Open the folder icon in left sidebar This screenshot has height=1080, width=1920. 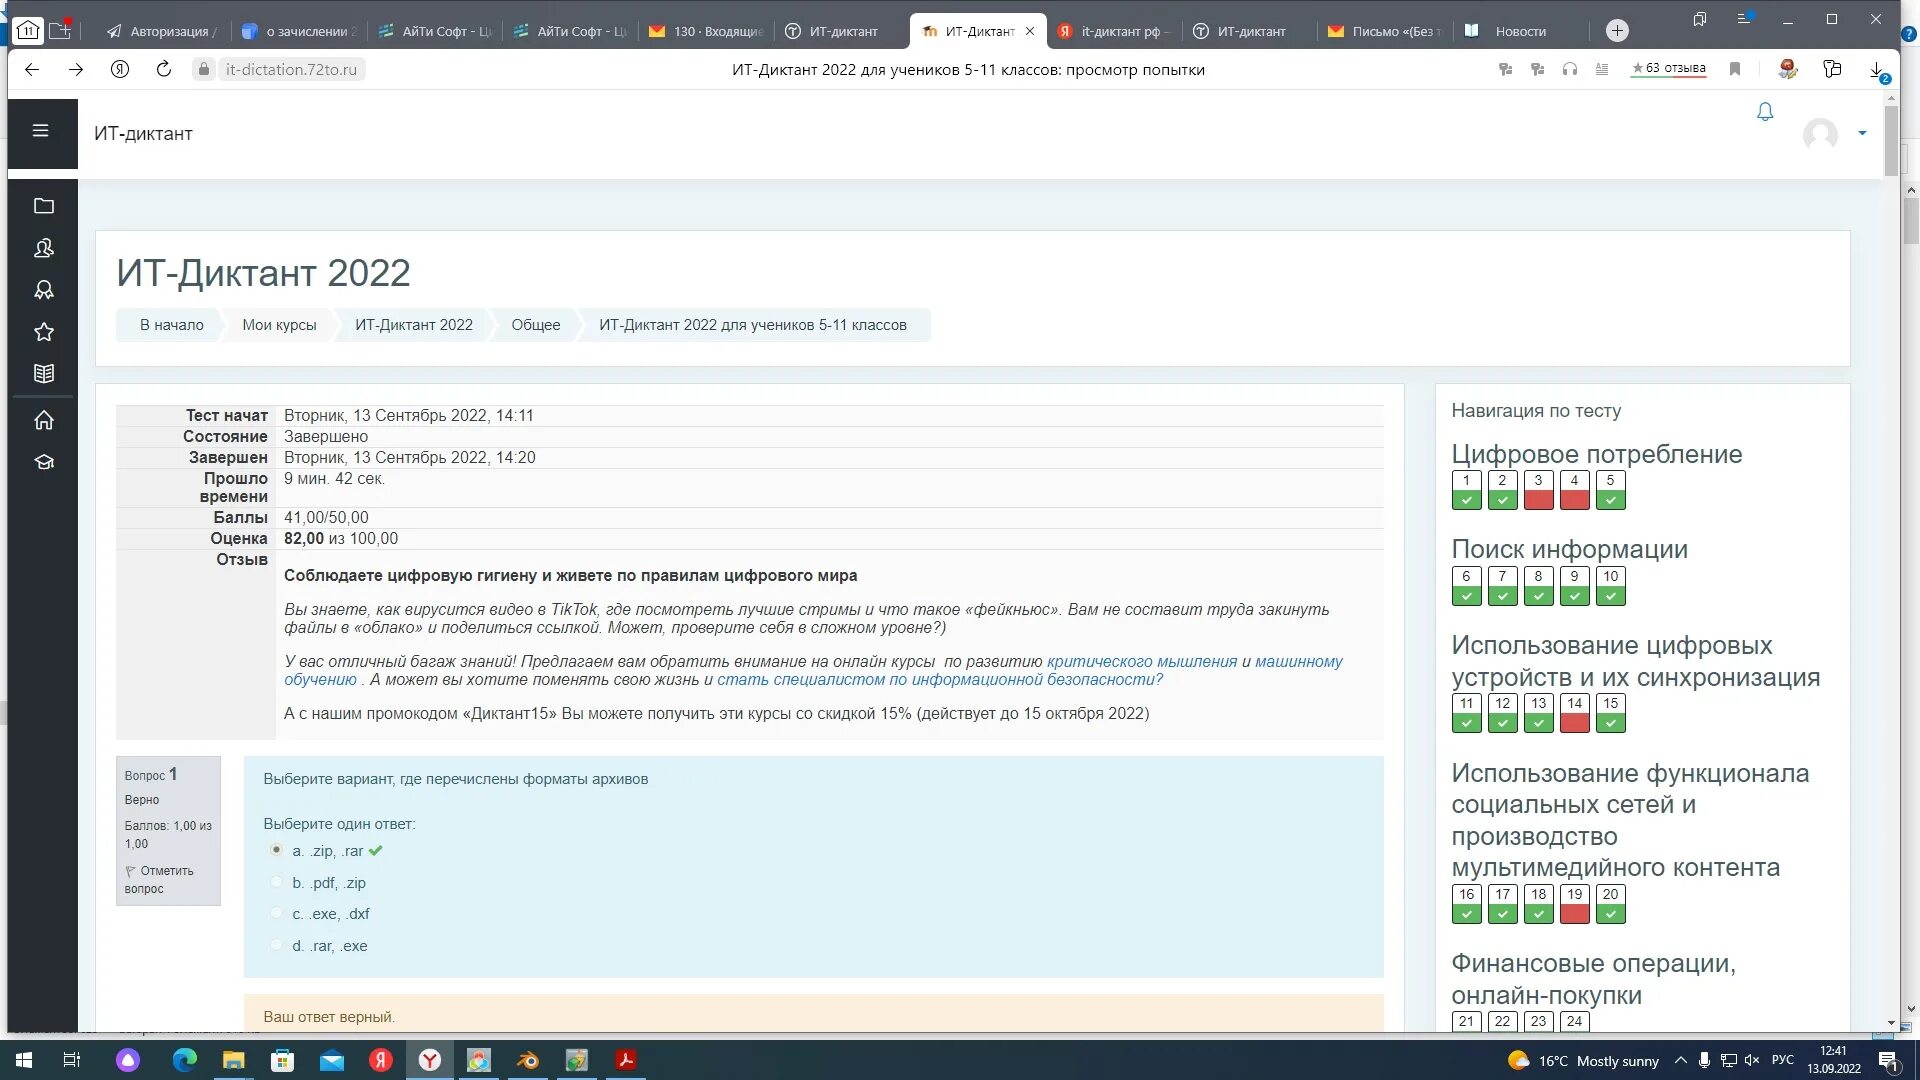43,206
